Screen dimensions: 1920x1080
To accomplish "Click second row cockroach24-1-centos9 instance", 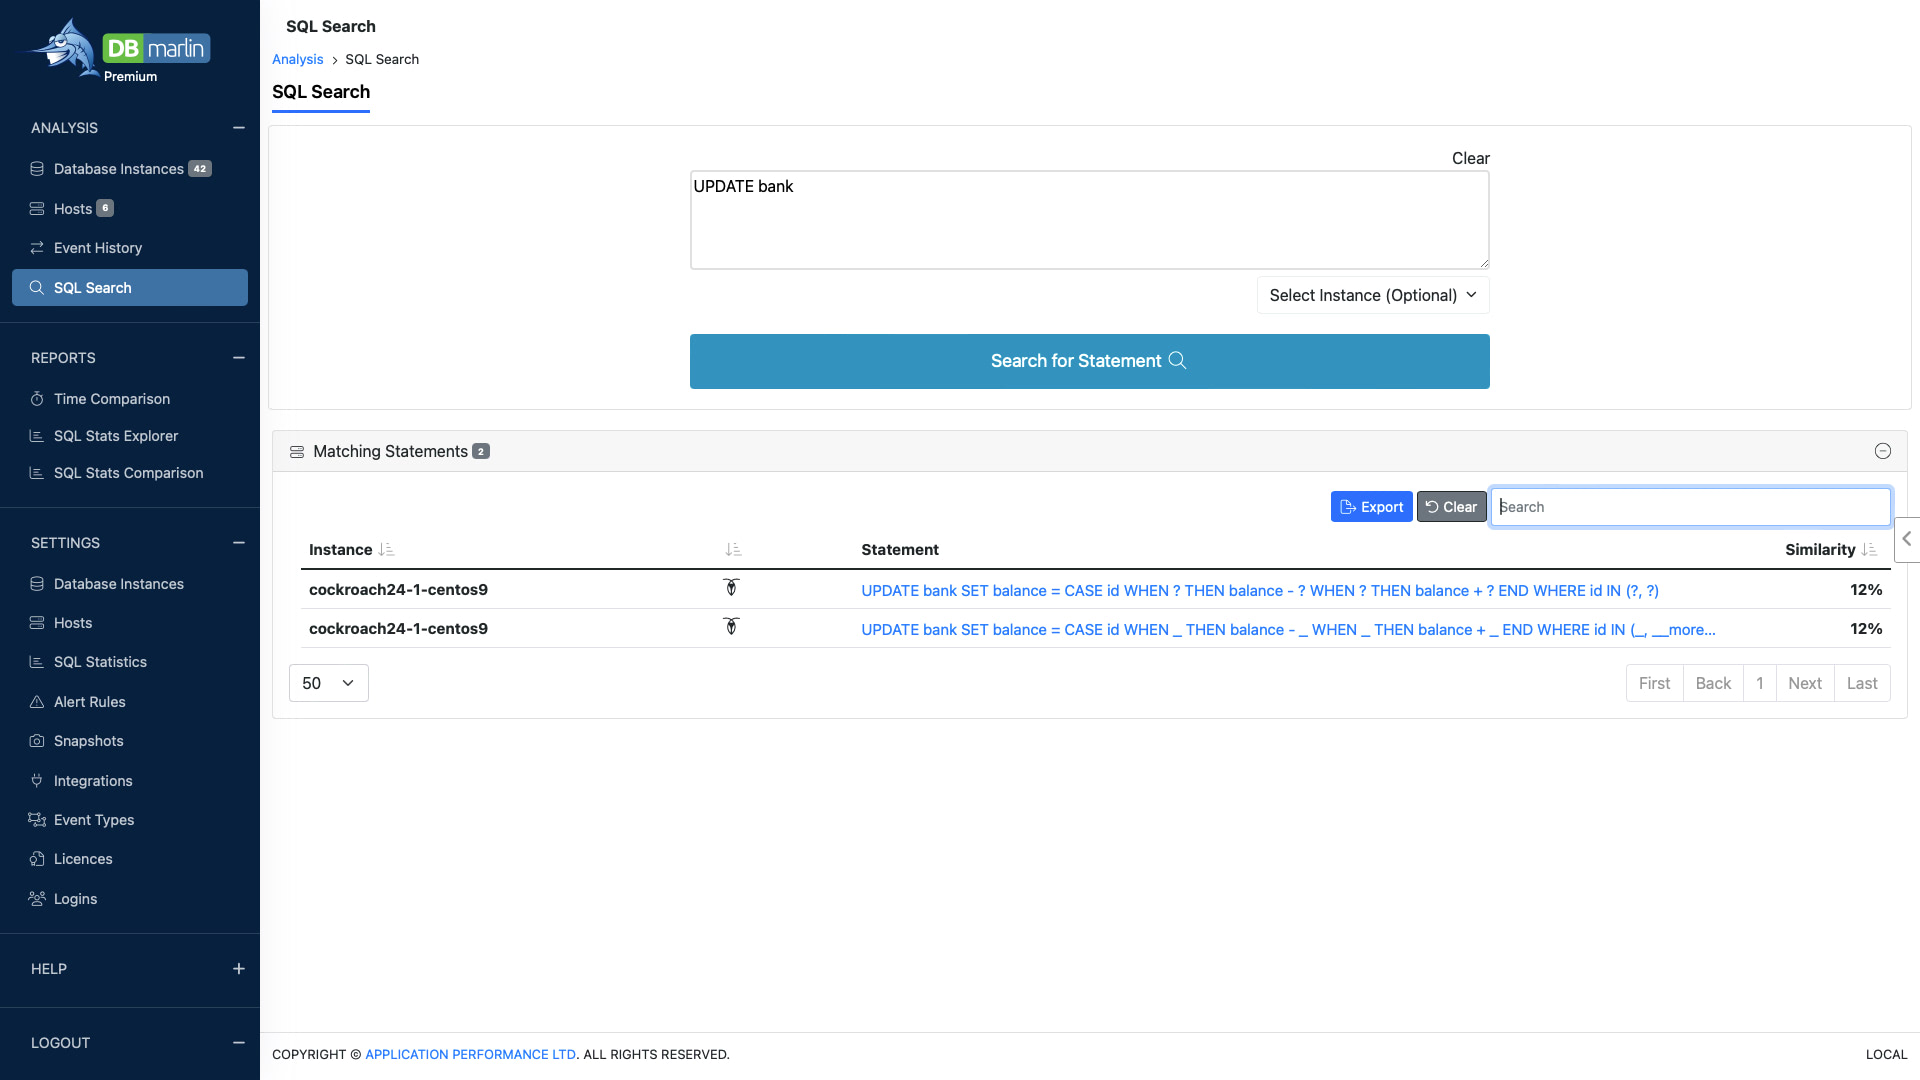I will [x=398, y=629].
